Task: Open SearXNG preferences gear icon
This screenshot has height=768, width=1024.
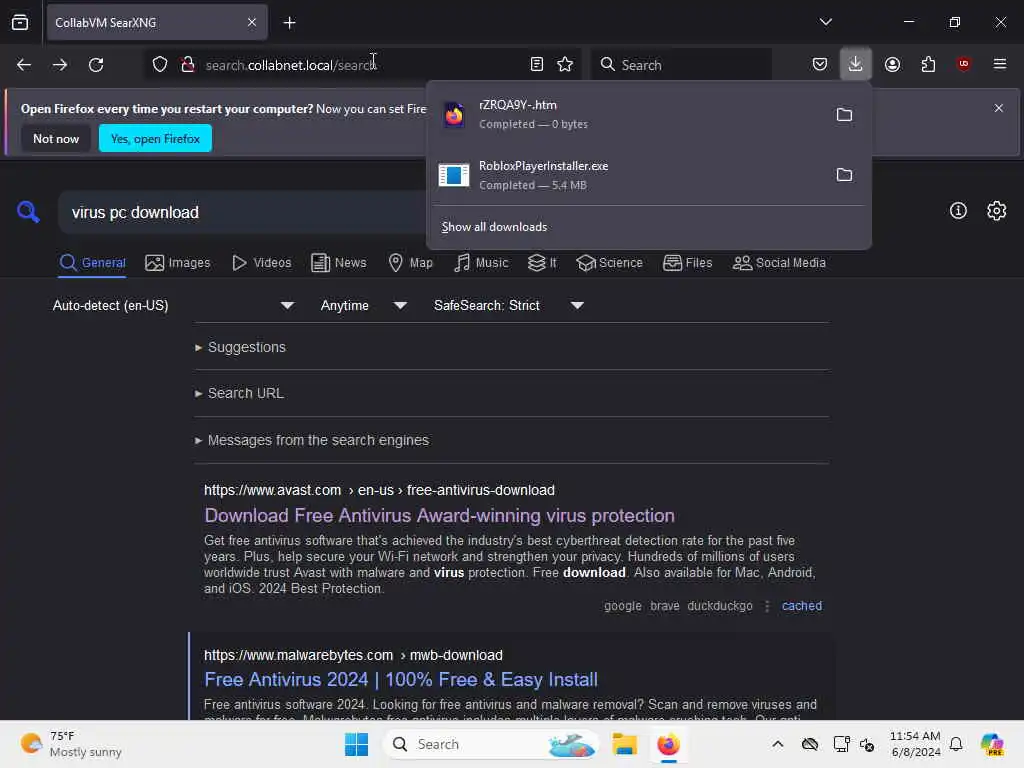Action: pyautogui.click(x=997, y=210)
